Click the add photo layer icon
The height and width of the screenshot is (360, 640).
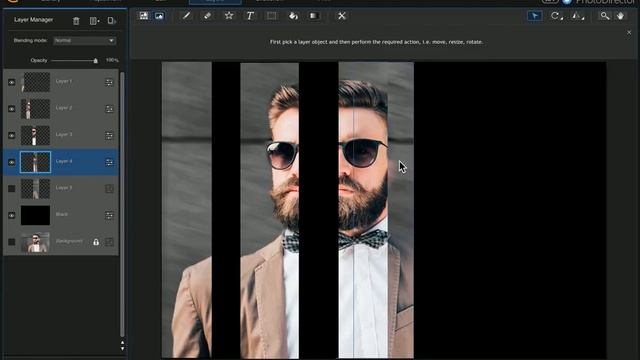tap(144, 16)
